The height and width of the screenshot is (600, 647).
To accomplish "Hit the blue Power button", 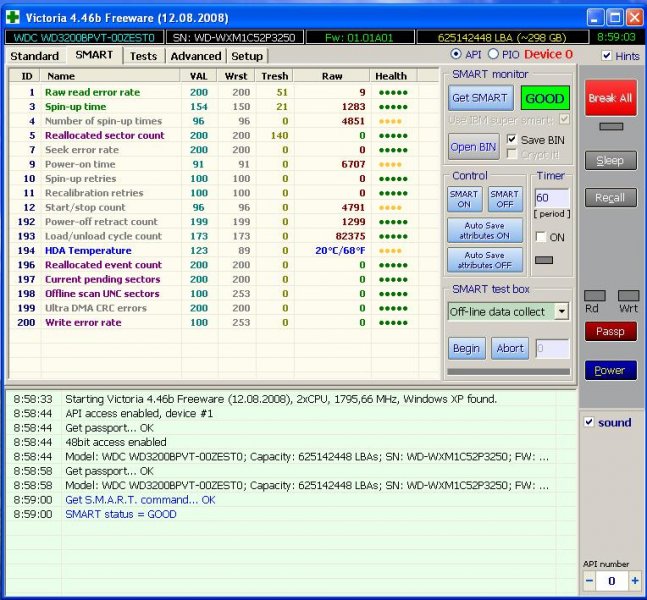I will pos(610,370).
